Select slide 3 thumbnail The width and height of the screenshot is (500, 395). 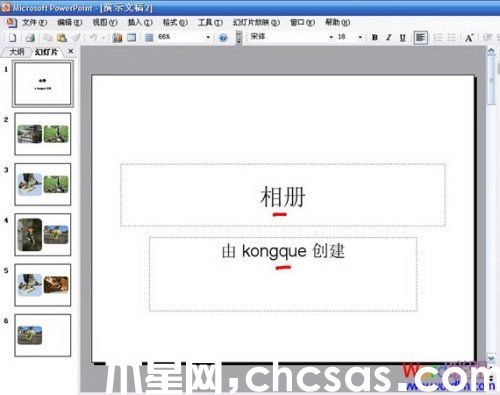click(43, 184)
